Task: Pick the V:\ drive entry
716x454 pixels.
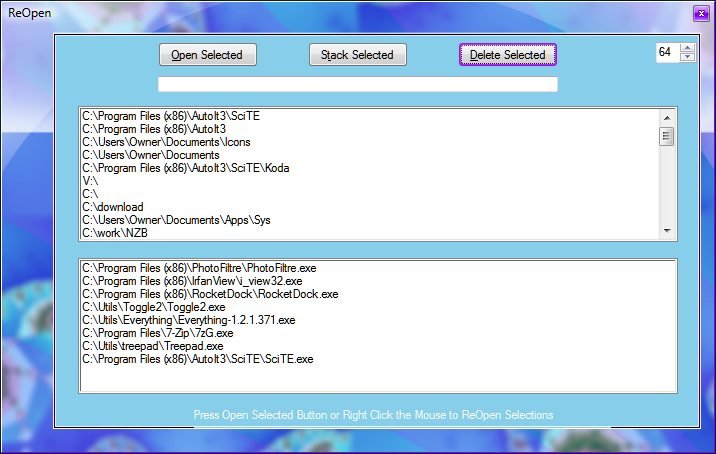Action: (91, 181)
